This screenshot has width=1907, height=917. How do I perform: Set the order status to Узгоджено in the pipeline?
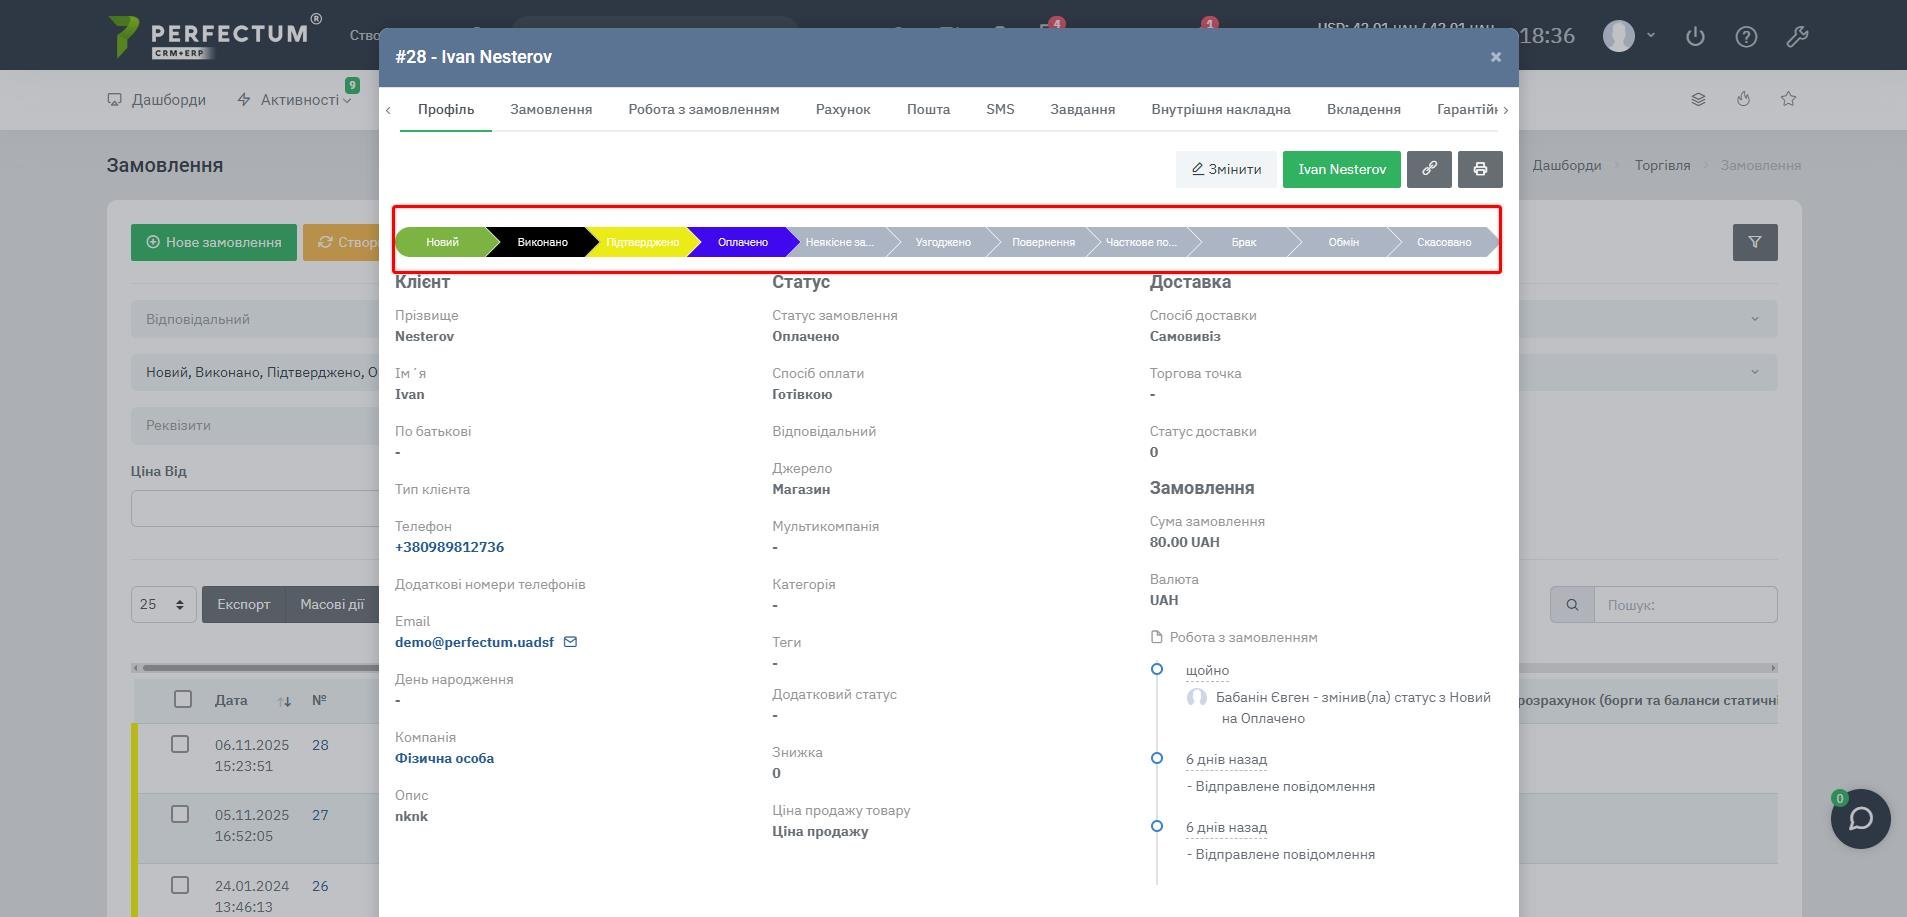(x=942, y=242)
